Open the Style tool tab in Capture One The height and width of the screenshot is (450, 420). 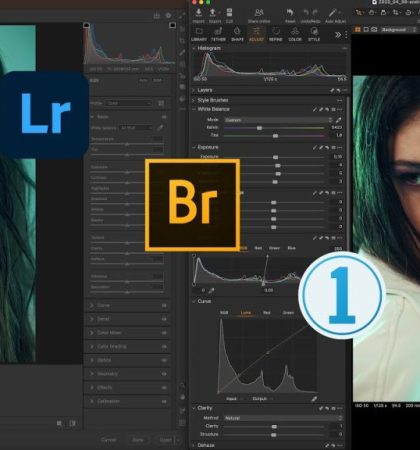[x=314, y=34]
